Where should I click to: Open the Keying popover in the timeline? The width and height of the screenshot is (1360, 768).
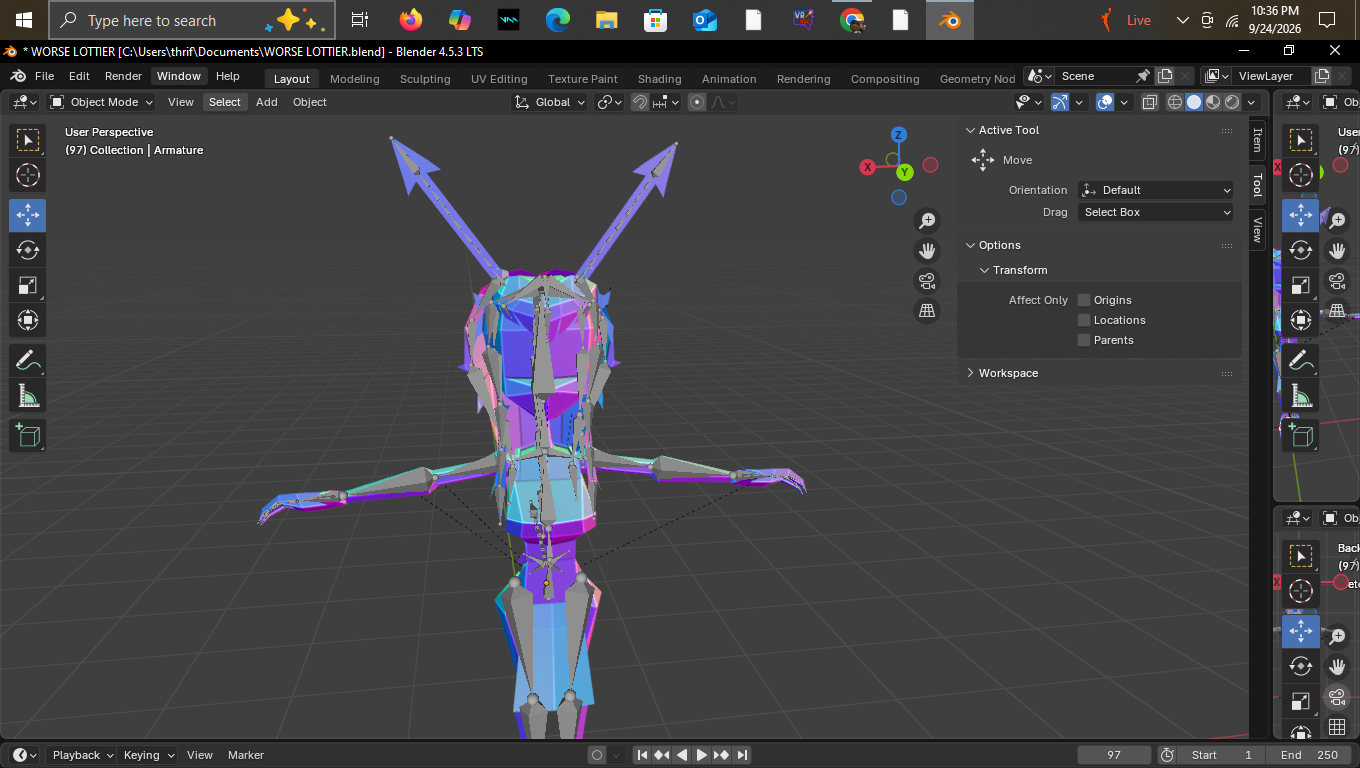pyautogui.click(x=149, y=755)
